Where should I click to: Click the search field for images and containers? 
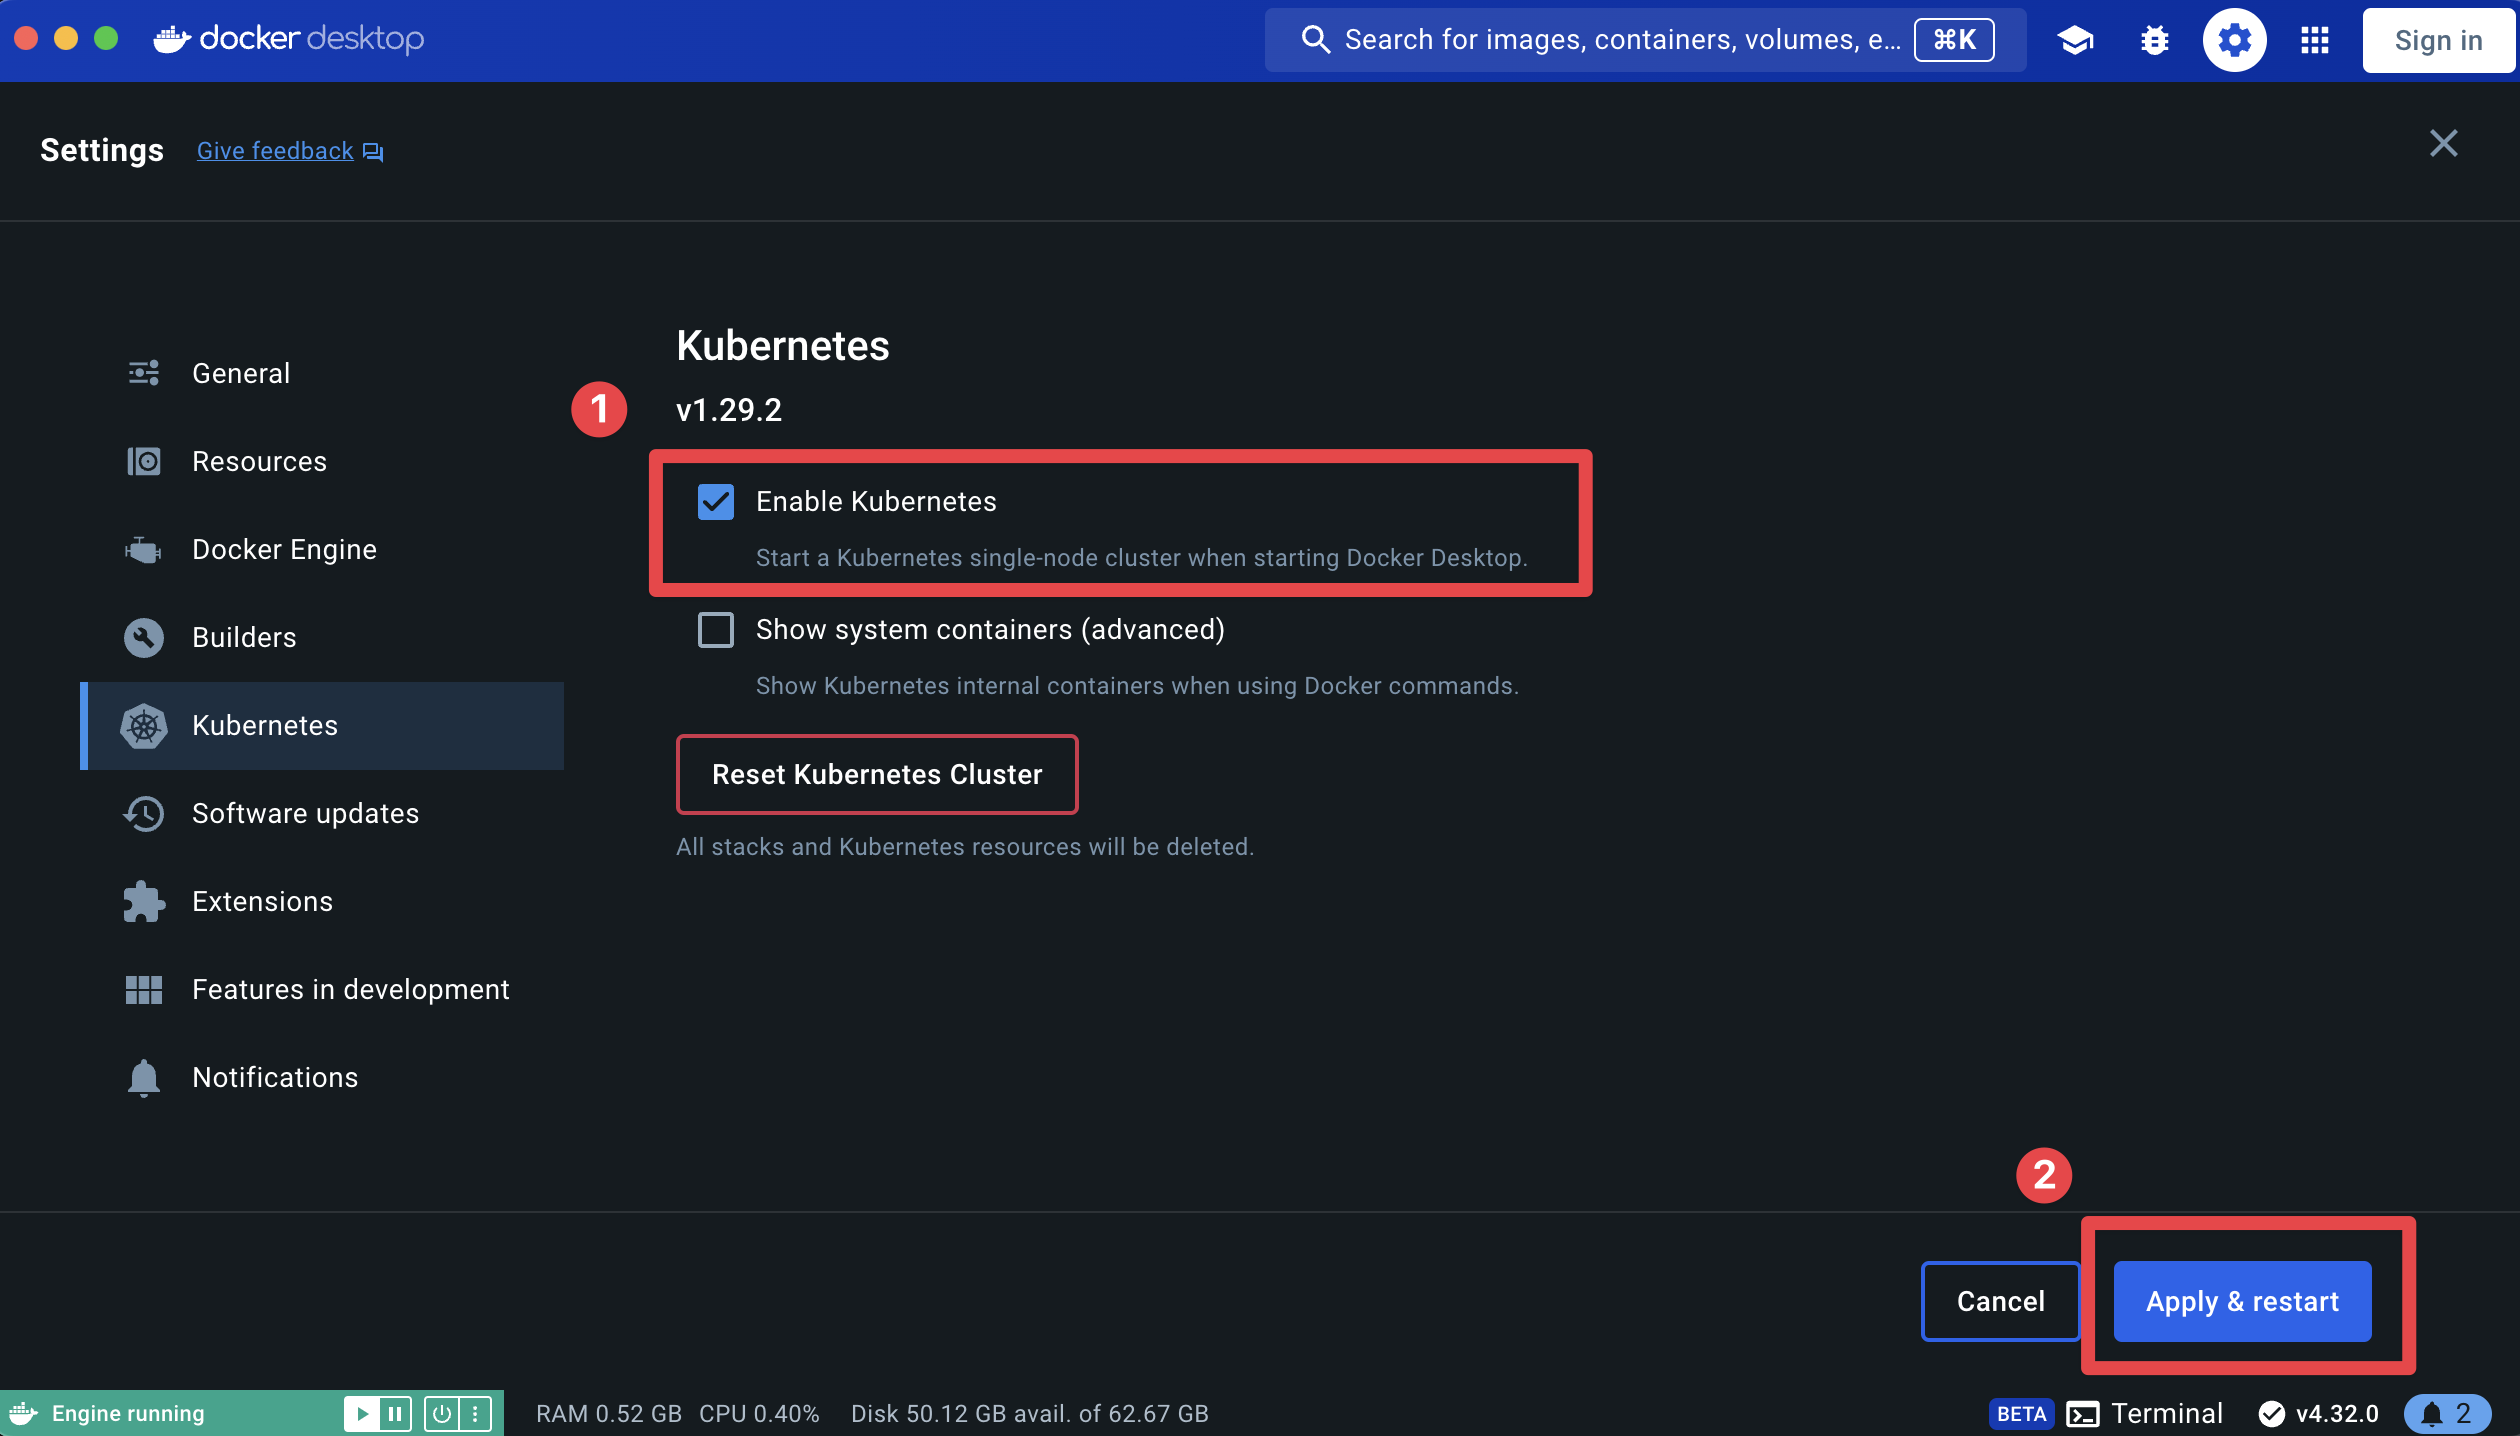1645,40
